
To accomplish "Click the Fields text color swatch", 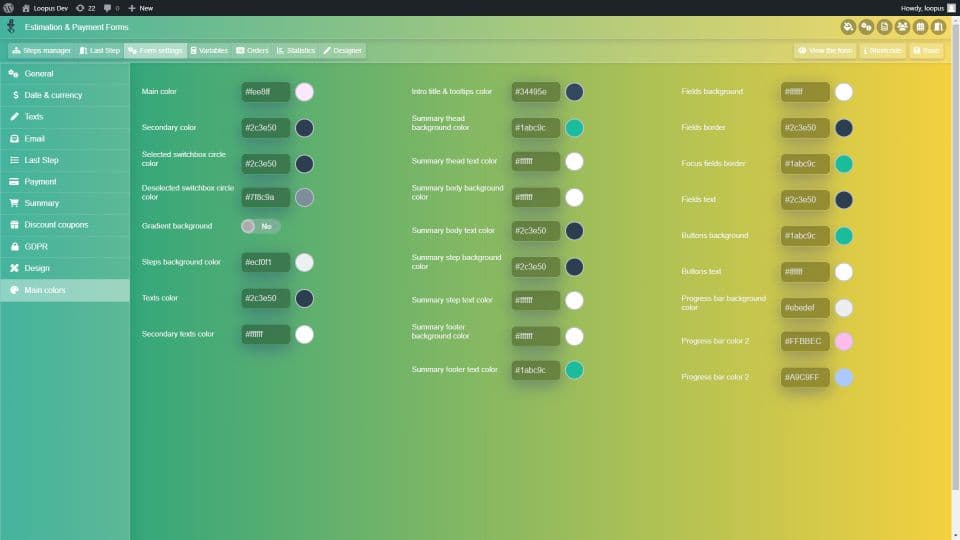I will (x=844, y=200).
